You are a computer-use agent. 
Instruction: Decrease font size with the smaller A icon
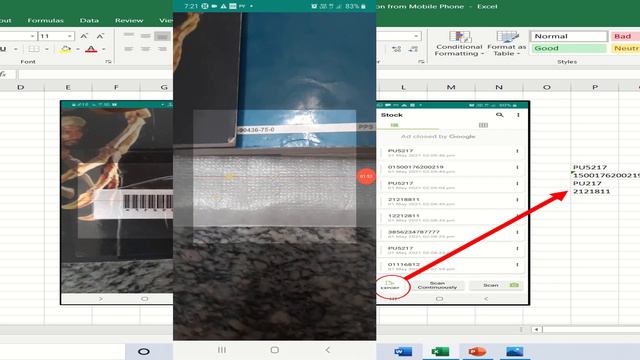tap(100, 36)
